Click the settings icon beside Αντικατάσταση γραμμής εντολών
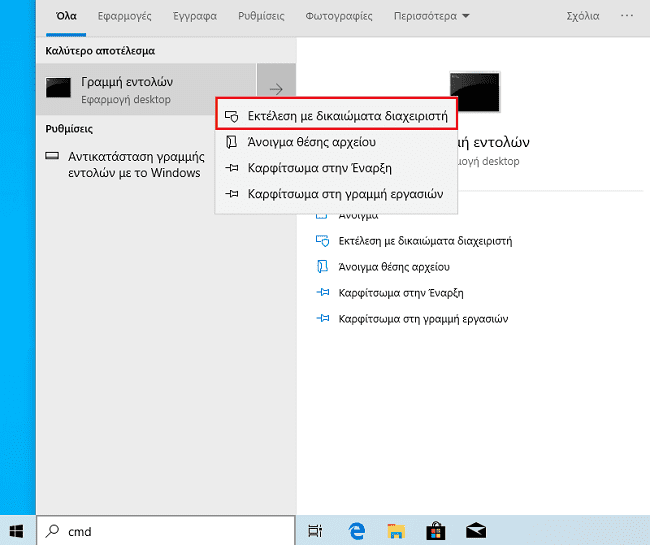The image size is (650, 545). pos(52,156)
